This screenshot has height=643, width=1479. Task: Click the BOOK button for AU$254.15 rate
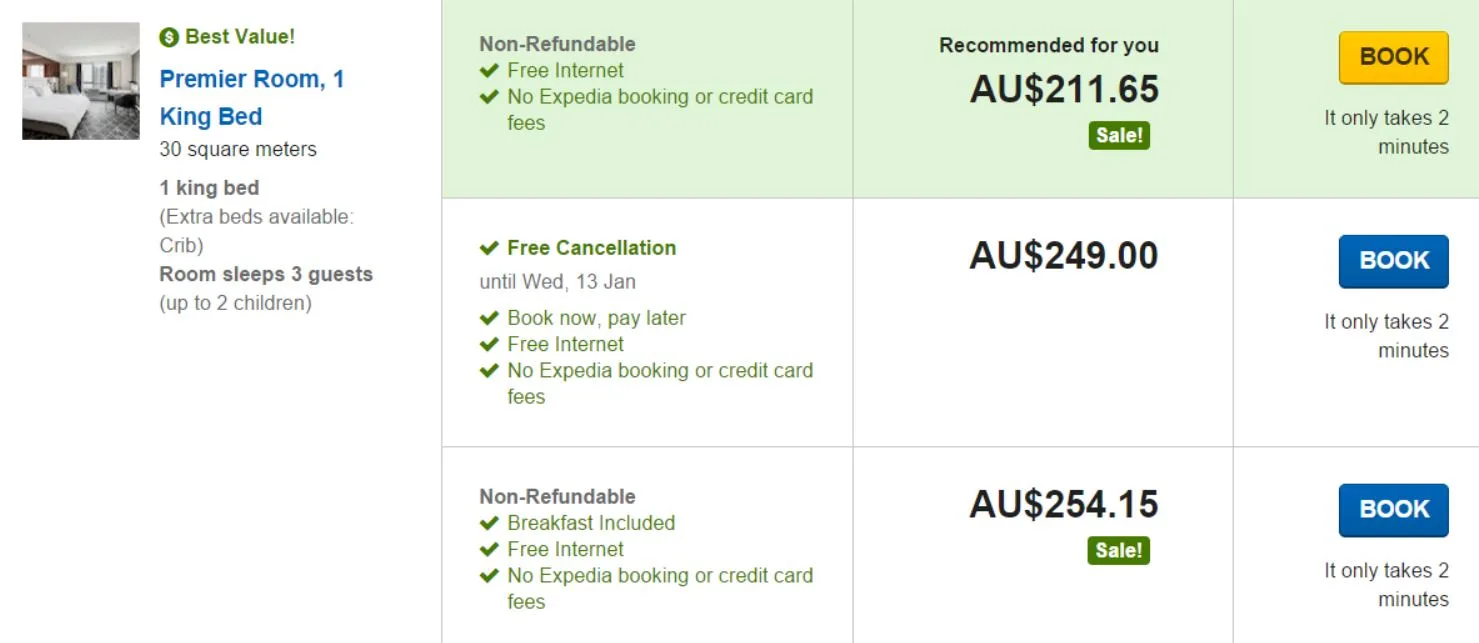click(1393, 510)
